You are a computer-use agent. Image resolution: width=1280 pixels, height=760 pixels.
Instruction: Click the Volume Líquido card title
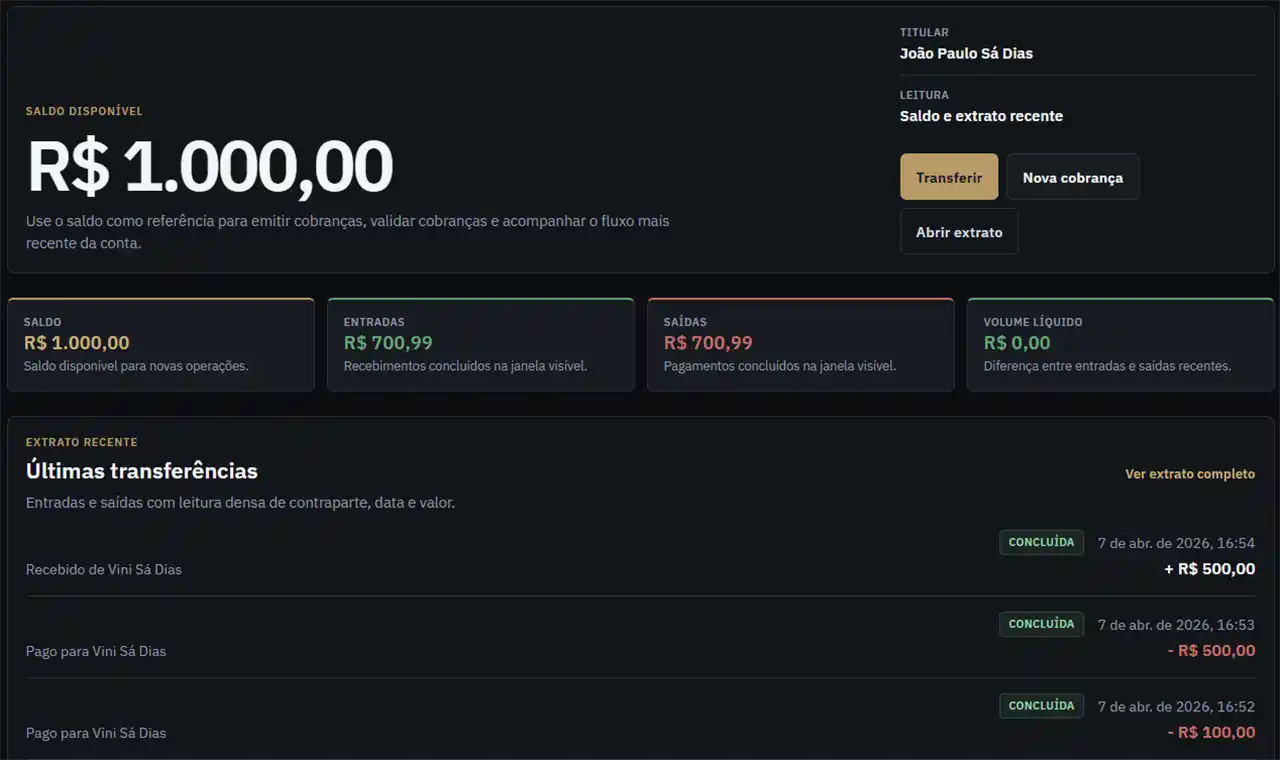click(x=1033, y=322)
